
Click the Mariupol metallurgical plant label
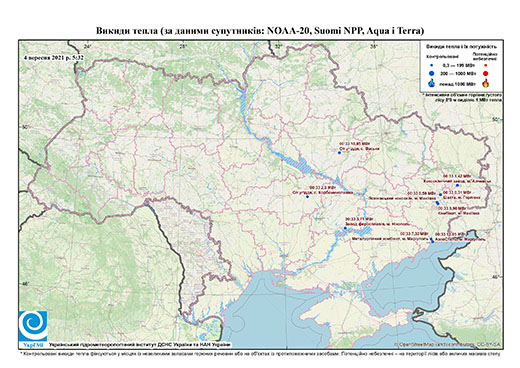coord(390,239)
